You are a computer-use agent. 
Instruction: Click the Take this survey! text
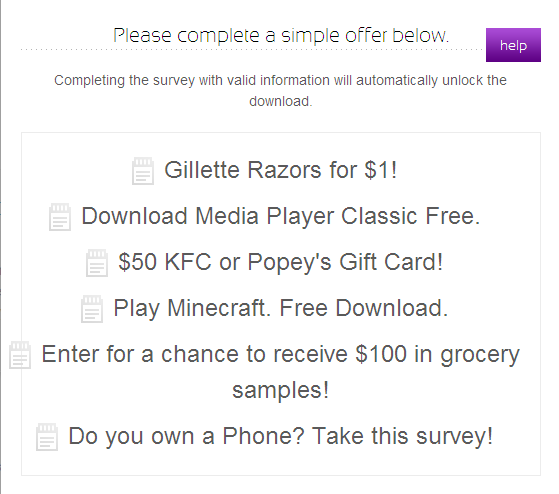pos(402,436)
